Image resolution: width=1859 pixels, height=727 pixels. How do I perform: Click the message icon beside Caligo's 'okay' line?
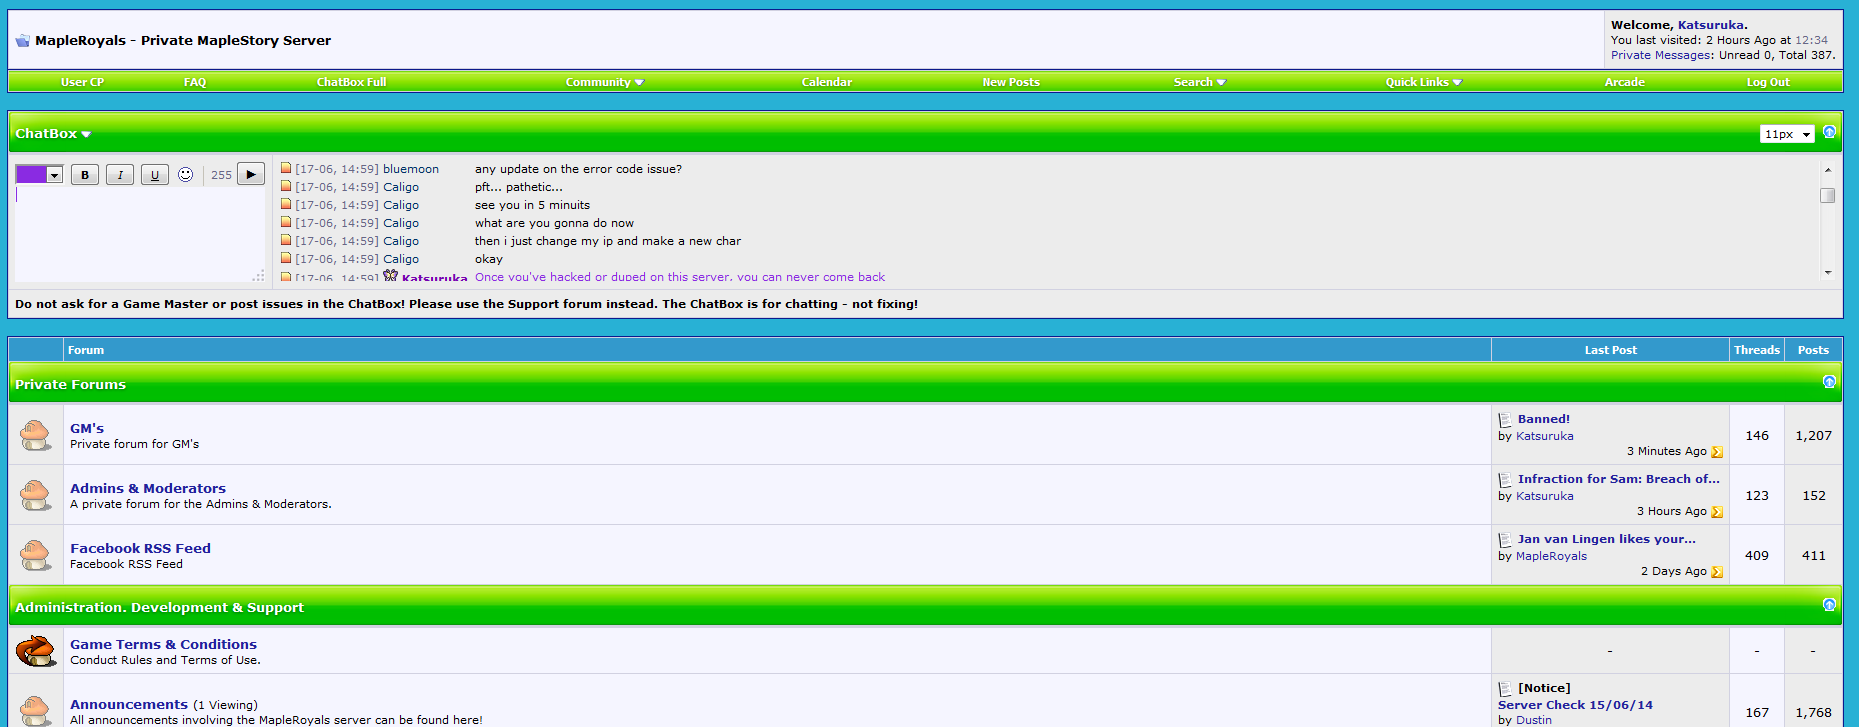pyautogui.click(x=286, y=258)
